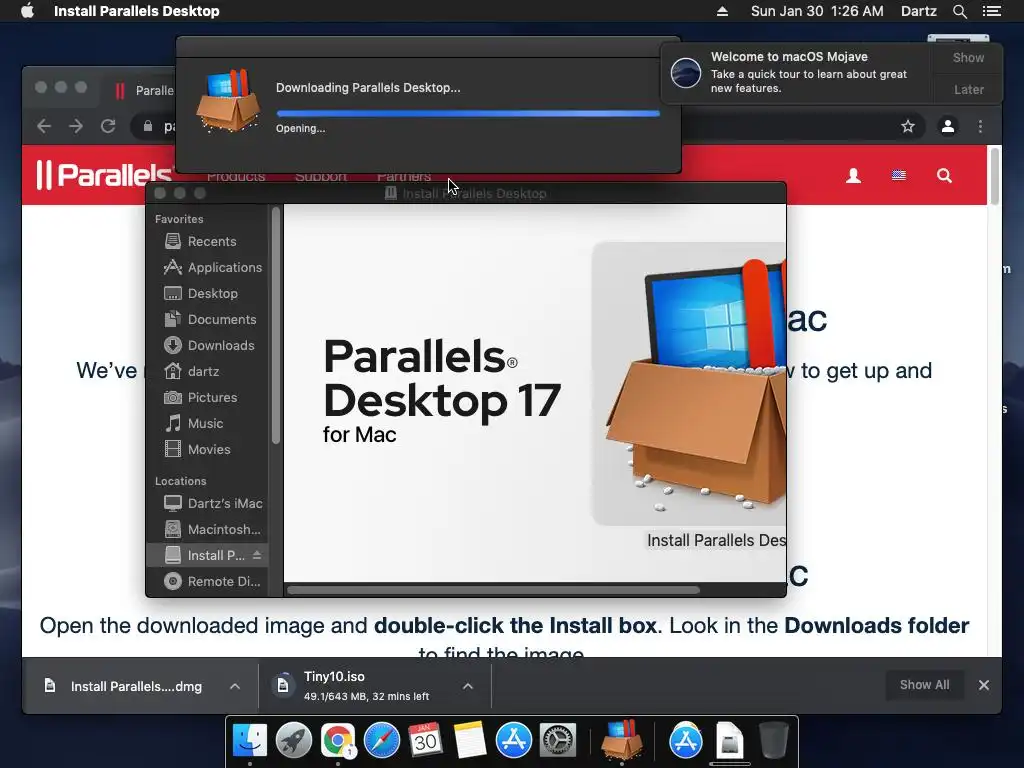This screenshot has width=1024, height=768.
Task: Open System Preferences gear in Dock
Action: click(558, 740)
